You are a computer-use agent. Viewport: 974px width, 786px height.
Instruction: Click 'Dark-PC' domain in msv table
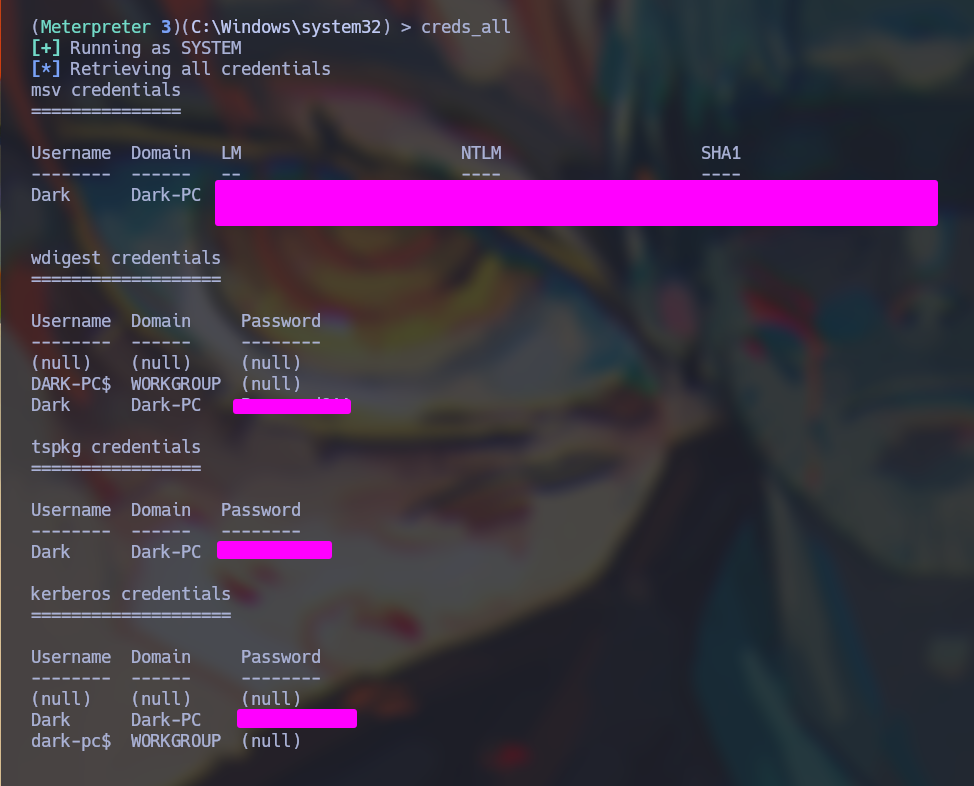(166, 195)
